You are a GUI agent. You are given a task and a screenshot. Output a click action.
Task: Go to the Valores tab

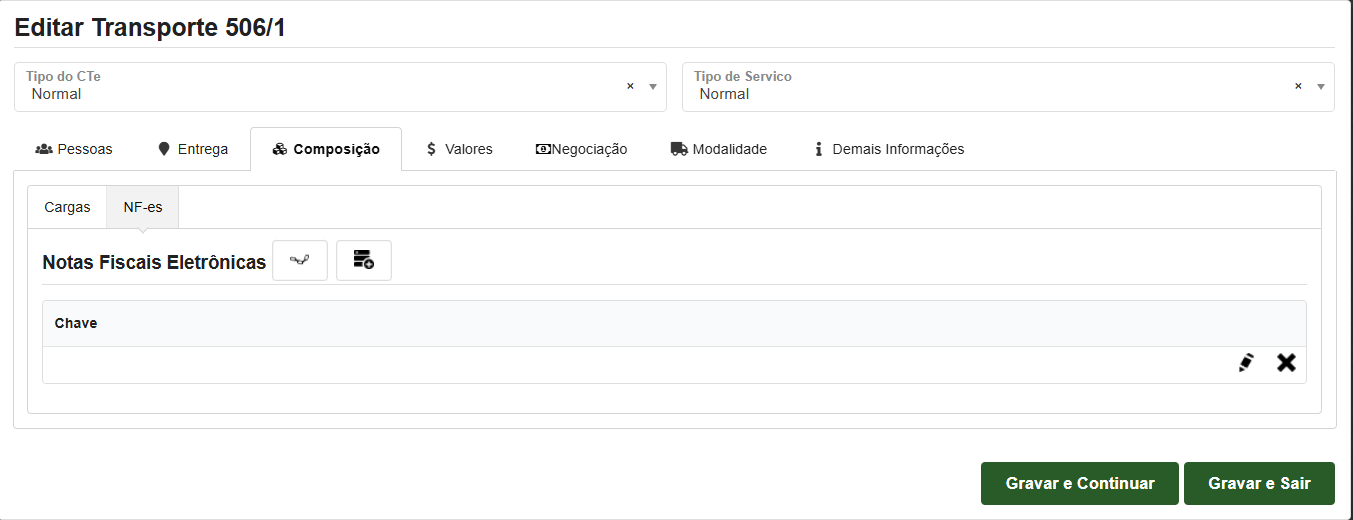[459, 149]
